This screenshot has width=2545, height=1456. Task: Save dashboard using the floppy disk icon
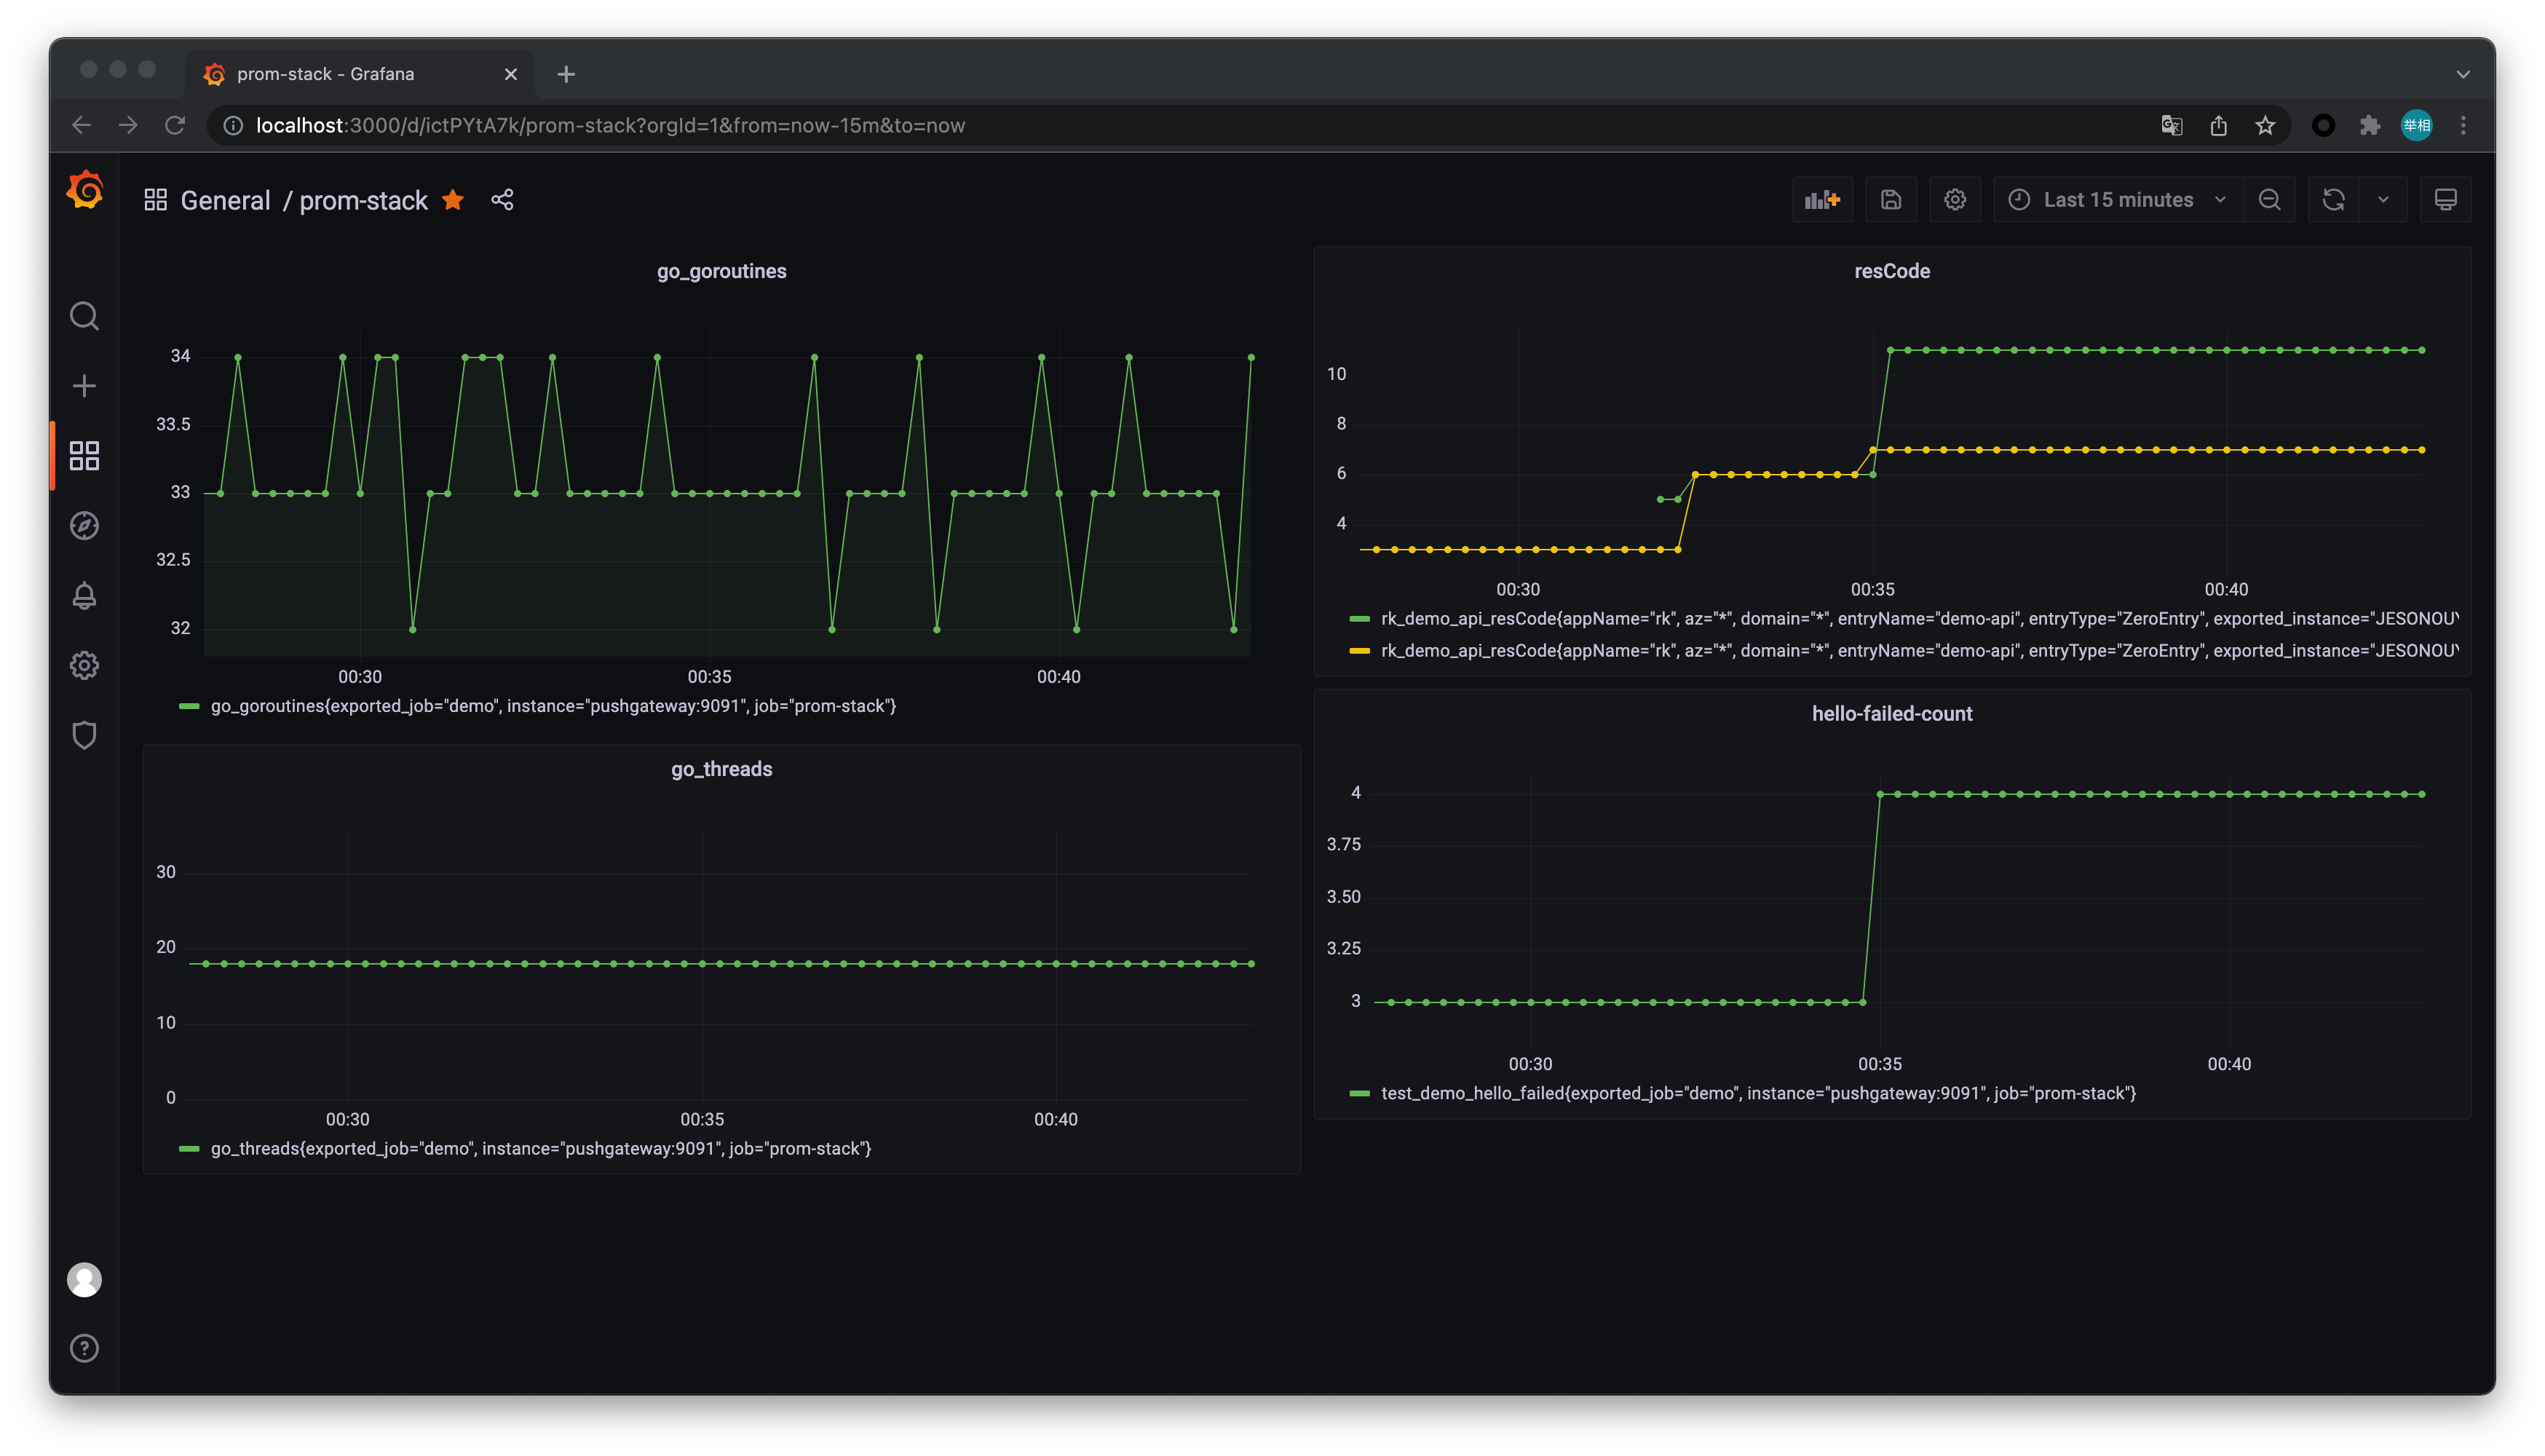pos(1890,200)
